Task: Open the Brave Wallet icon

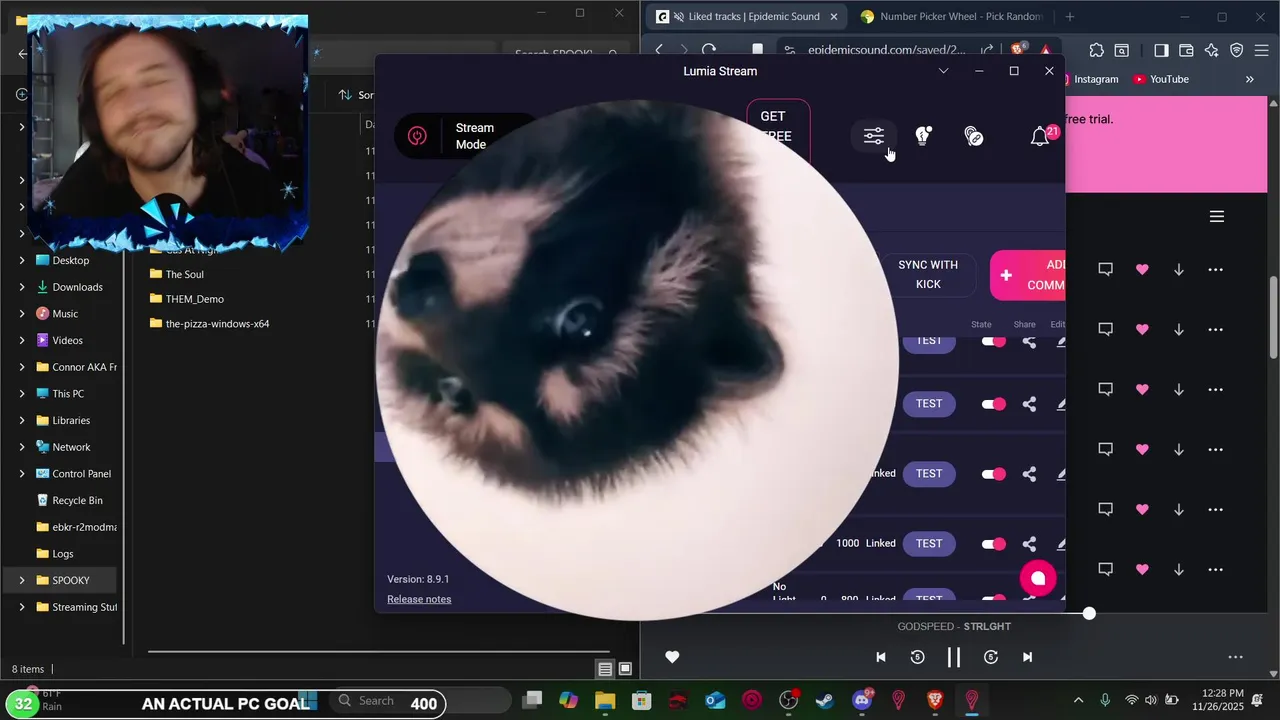Action: pyautogui.click(x=1186, y=50)
